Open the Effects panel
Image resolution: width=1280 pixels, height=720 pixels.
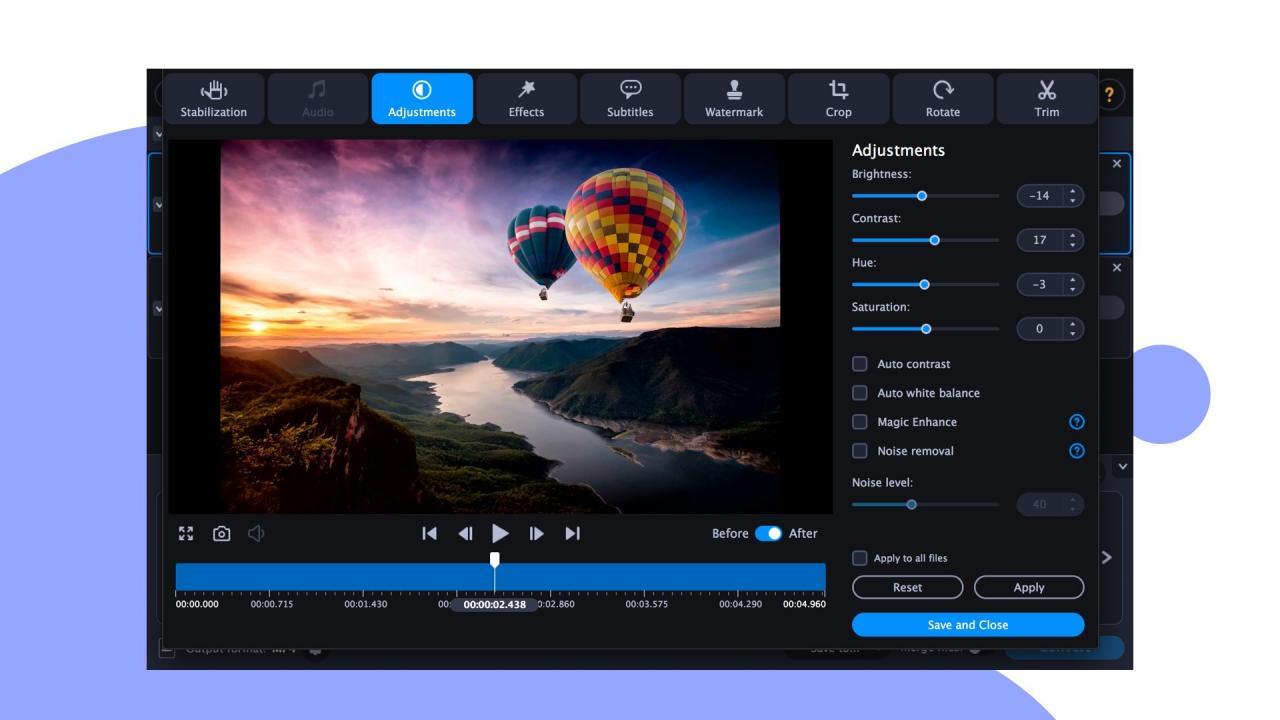[x=526, y=98]
